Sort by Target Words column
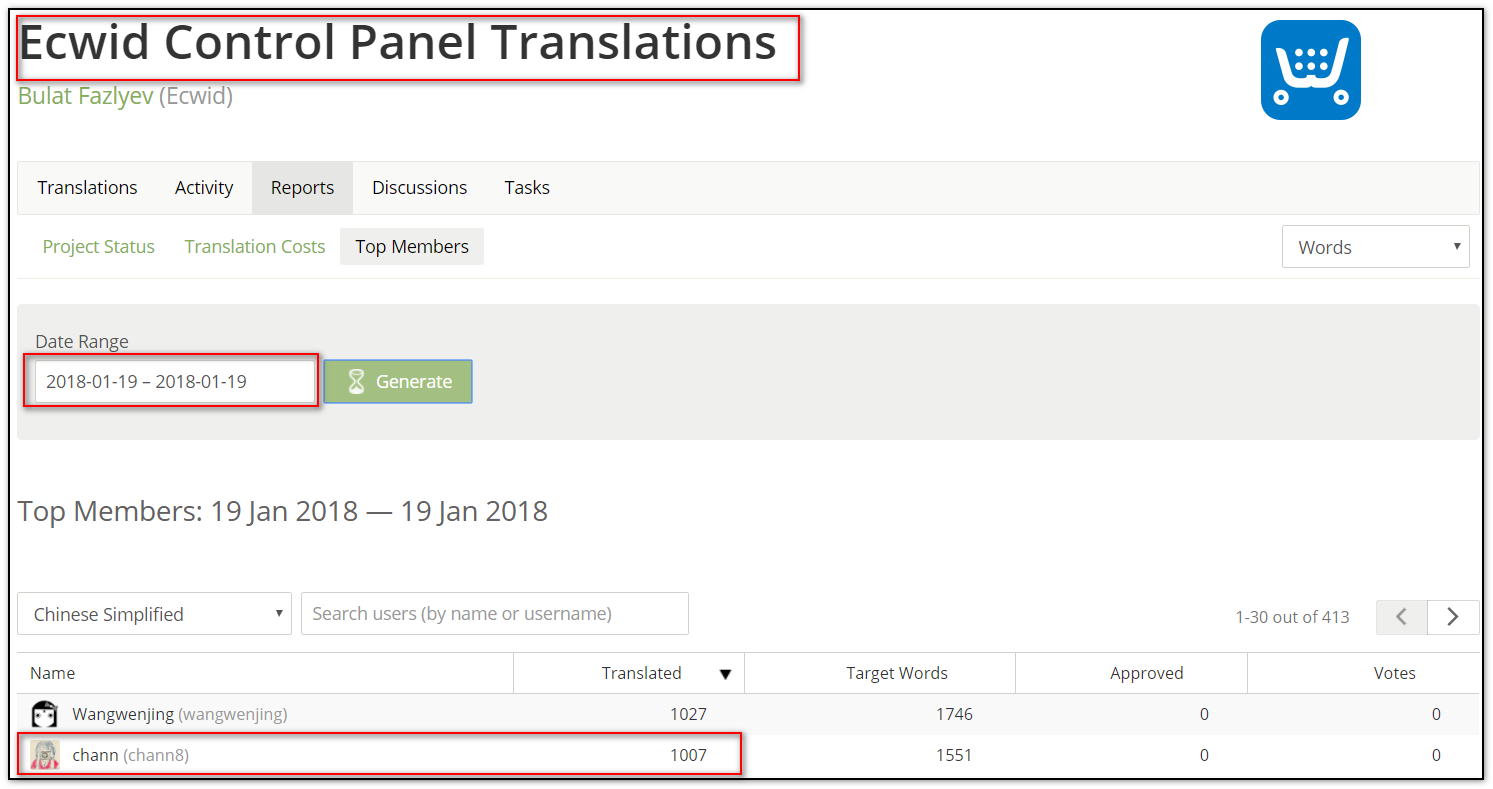This screenshot has width=1493, height=789. click(897, 673)
